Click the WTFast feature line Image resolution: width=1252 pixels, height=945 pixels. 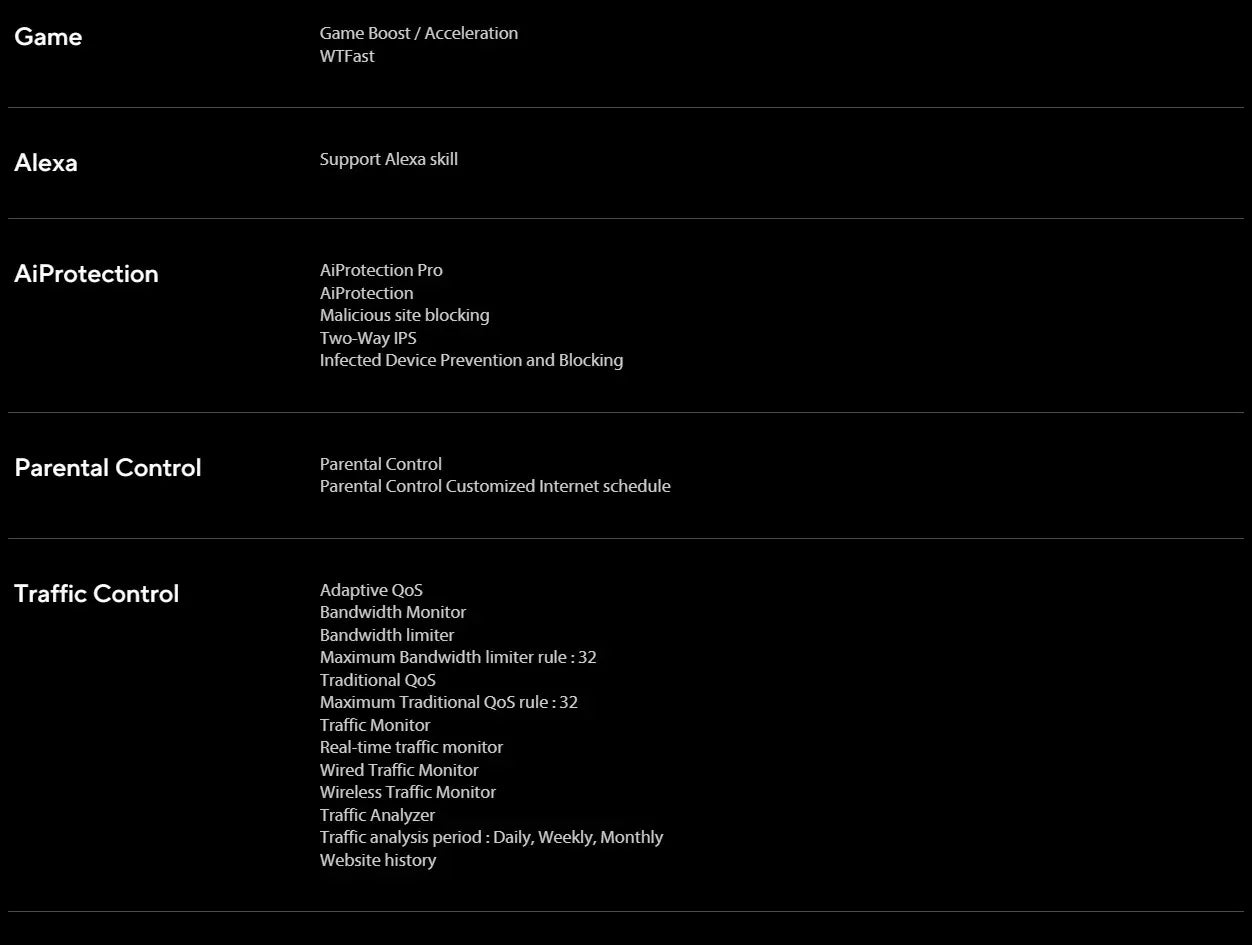(x=347, y=56)
